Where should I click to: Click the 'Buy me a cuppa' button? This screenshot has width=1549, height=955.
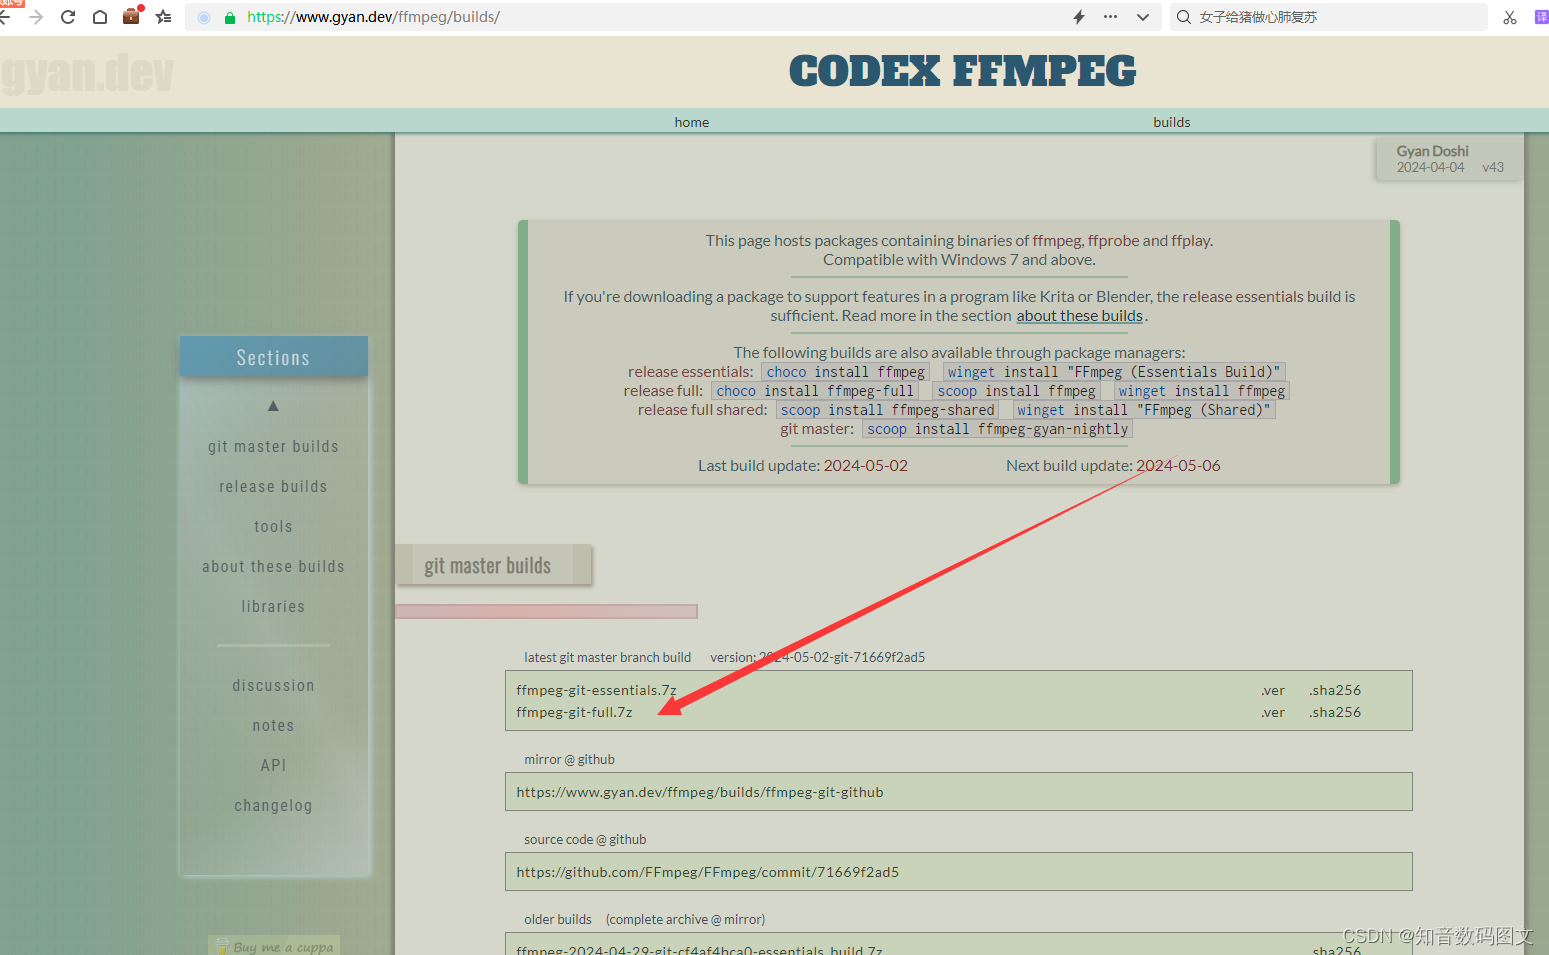(273, 945)
